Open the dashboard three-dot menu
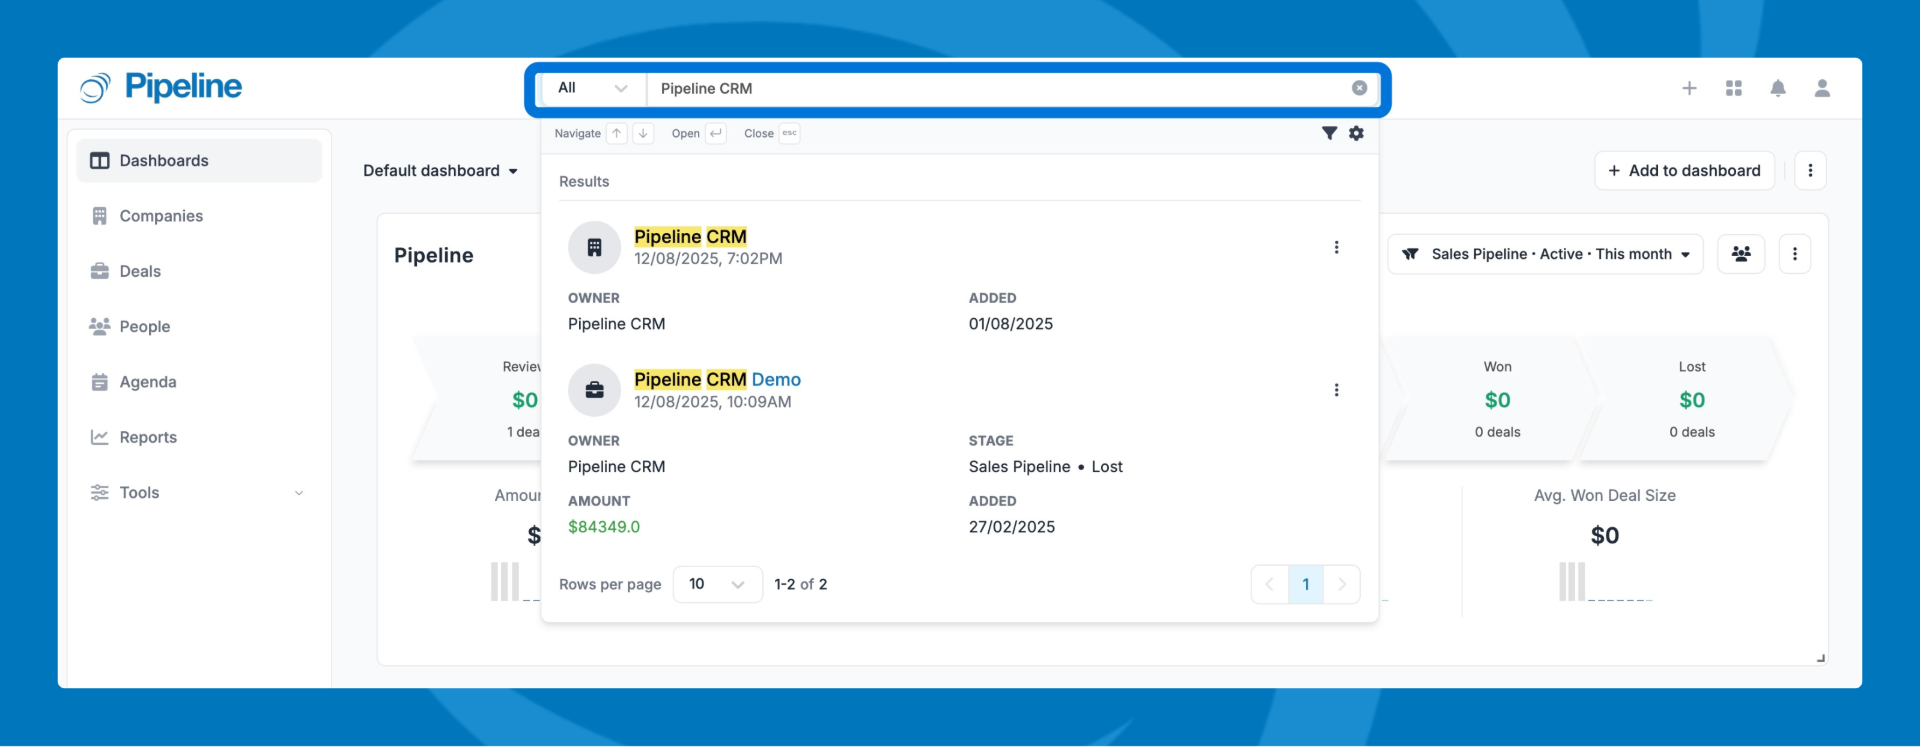 (x=1810, y=171)
